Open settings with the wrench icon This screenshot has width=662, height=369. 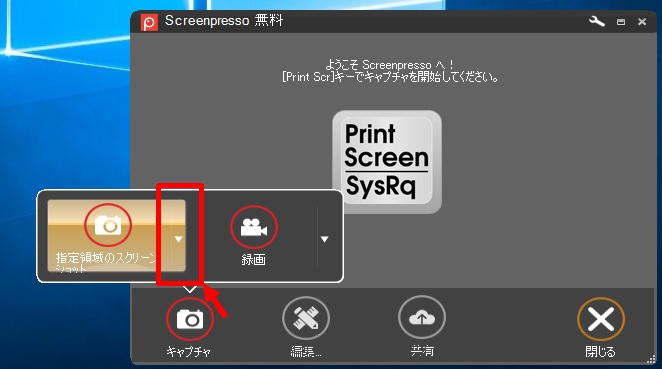[x=597, y=21]
